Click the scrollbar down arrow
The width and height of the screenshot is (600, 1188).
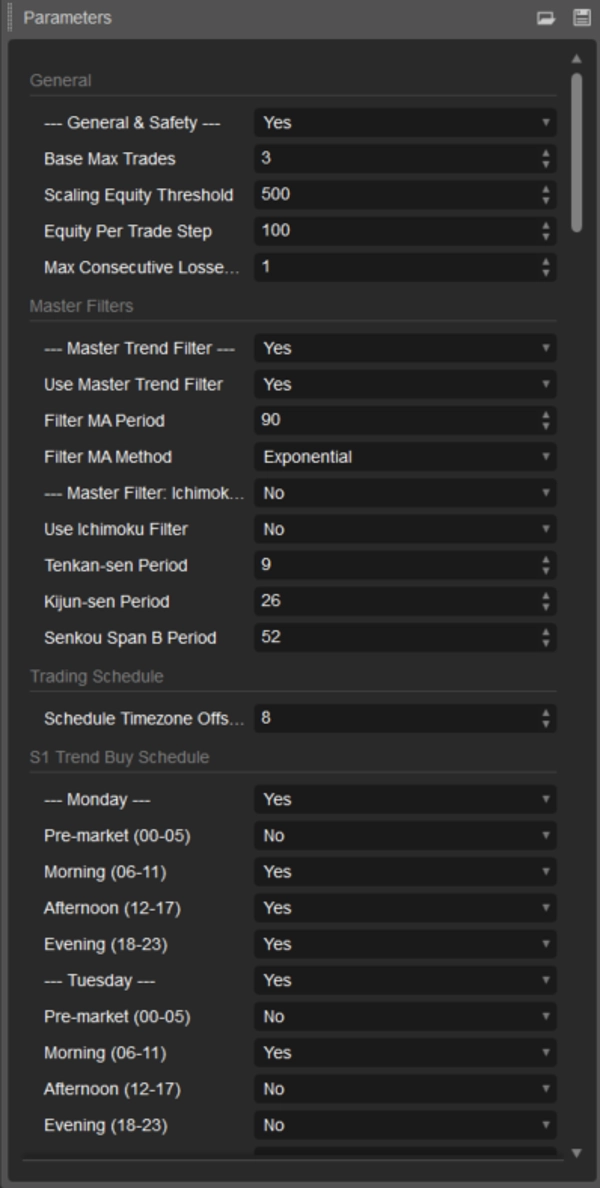click(578, 1154)
